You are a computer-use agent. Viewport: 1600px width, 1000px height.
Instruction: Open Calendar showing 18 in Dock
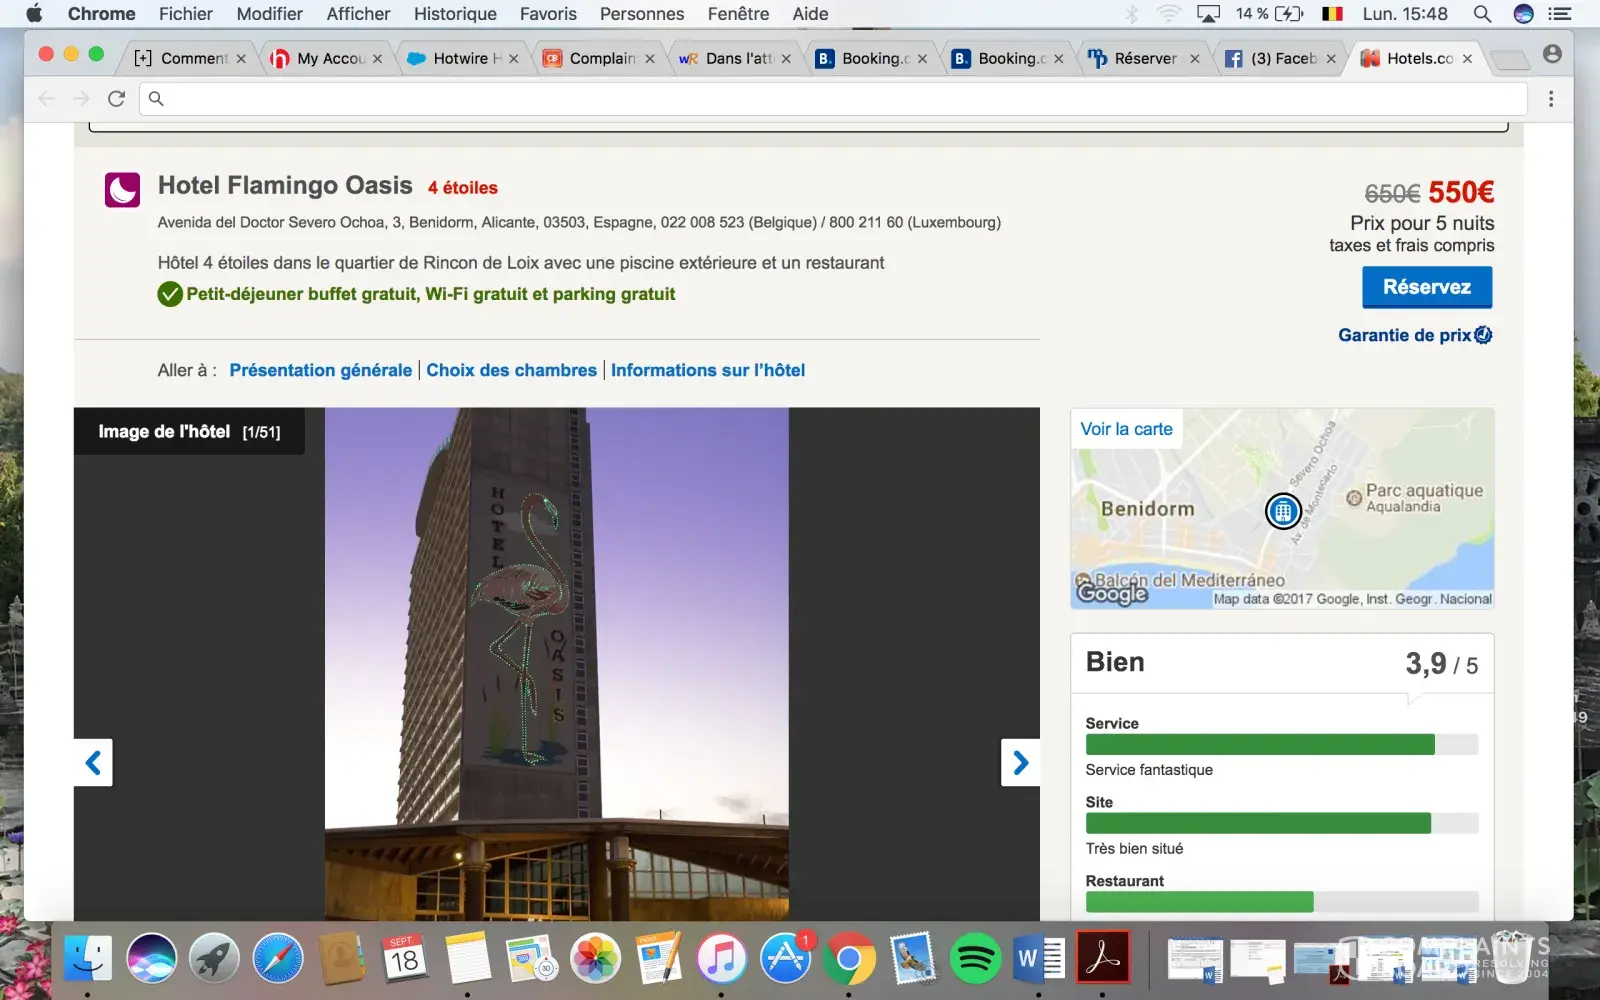(x=404, y=959)
